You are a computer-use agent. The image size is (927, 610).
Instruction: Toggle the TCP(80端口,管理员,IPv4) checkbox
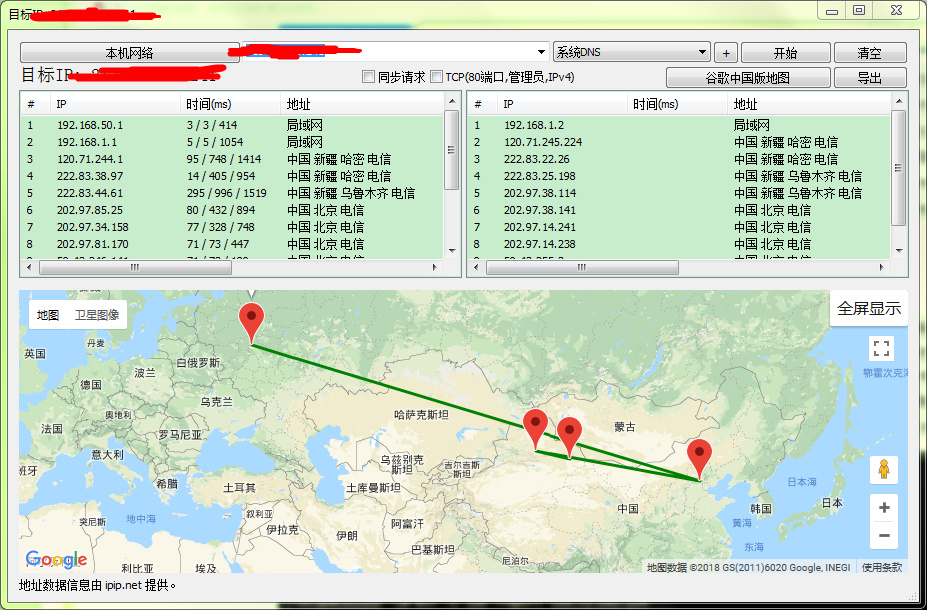coord(436,77)
